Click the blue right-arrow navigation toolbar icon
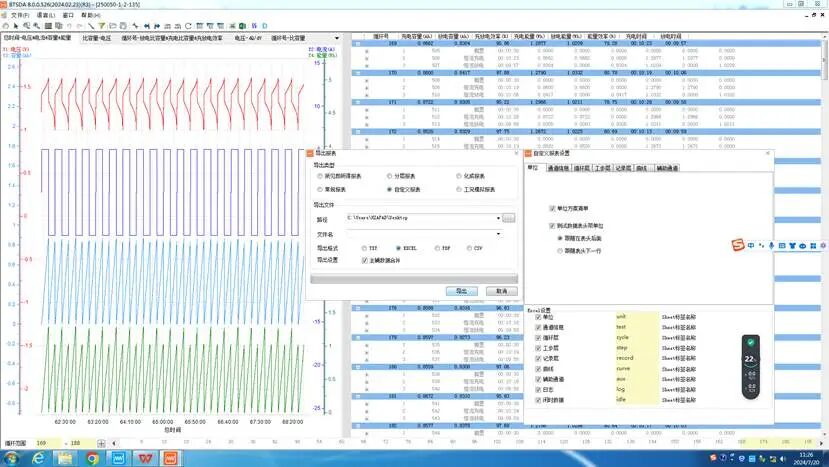Screen dimensions: 829x467 pos(157,26)
